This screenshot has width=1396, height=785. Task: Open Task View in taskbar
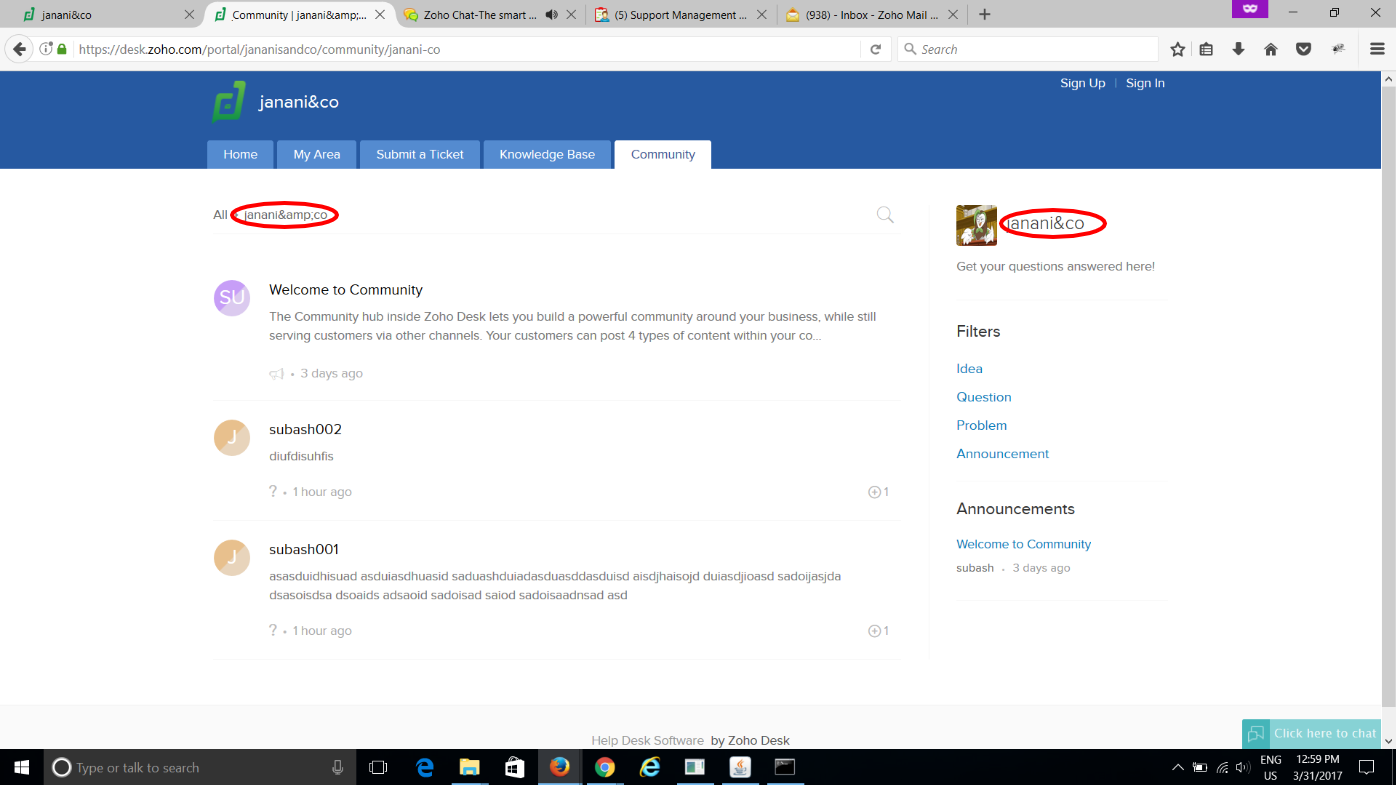point(378,767)
